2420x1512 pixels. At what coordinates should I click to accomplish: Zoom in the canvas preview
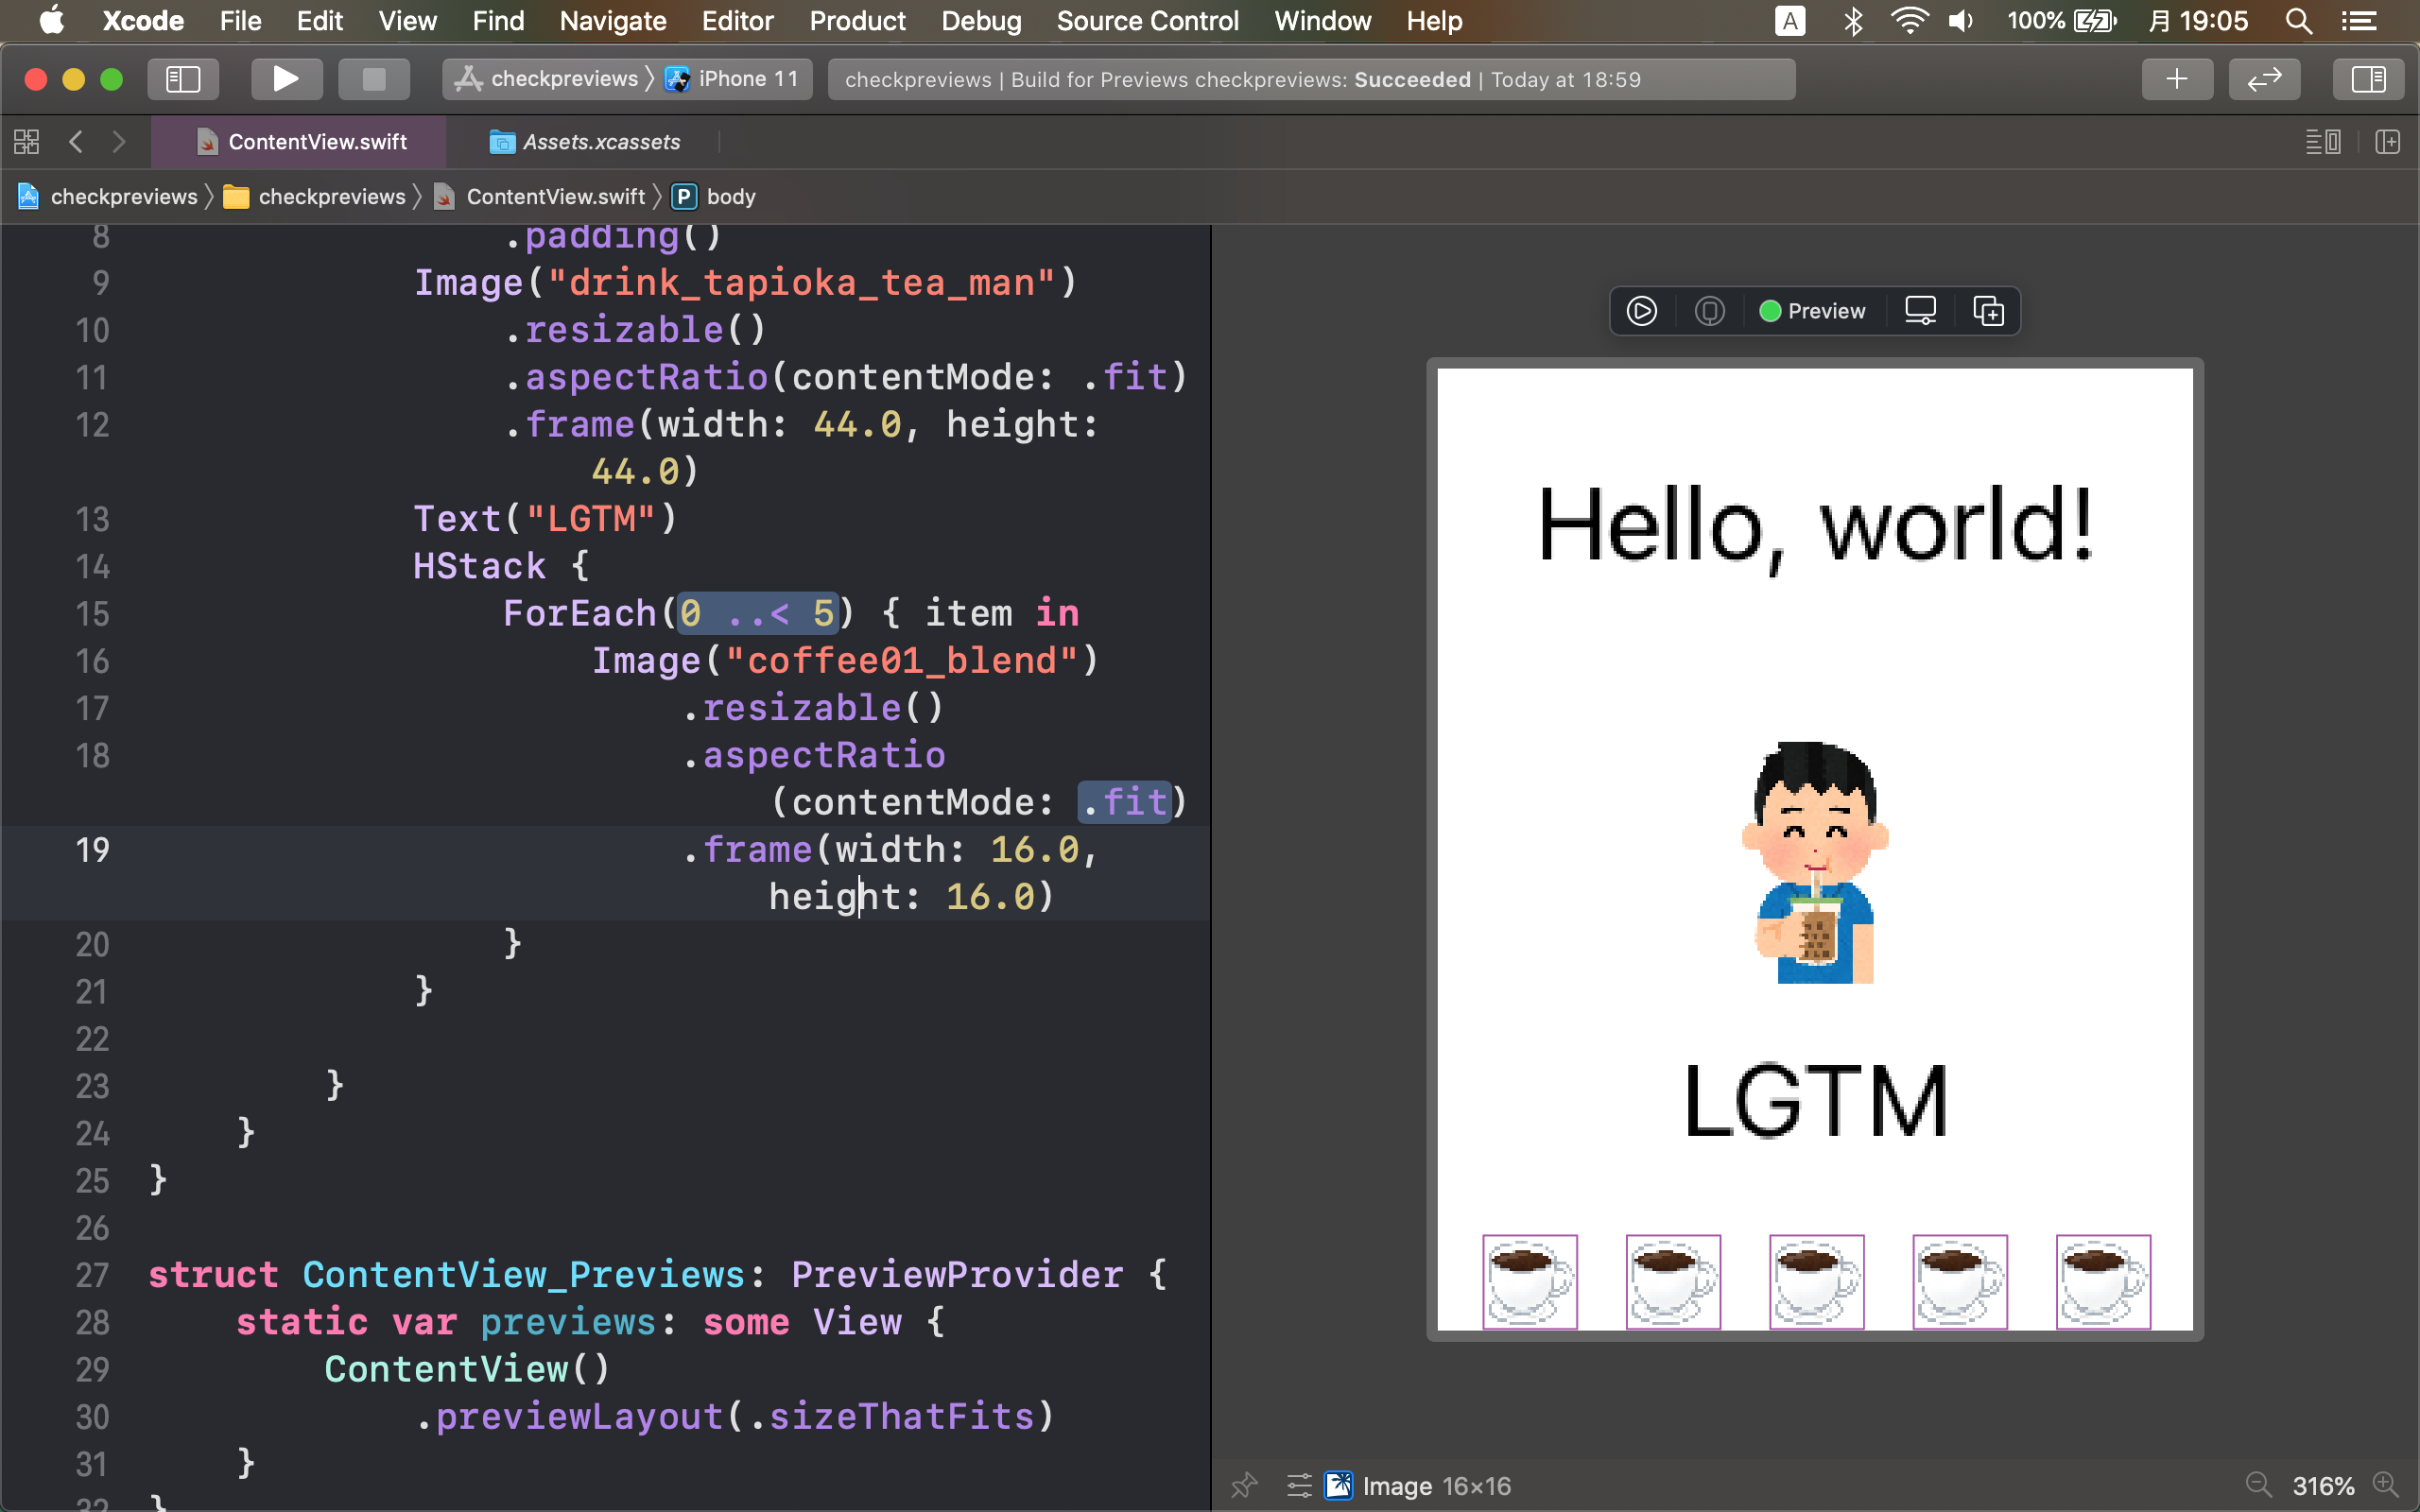click(2386, 1485)
